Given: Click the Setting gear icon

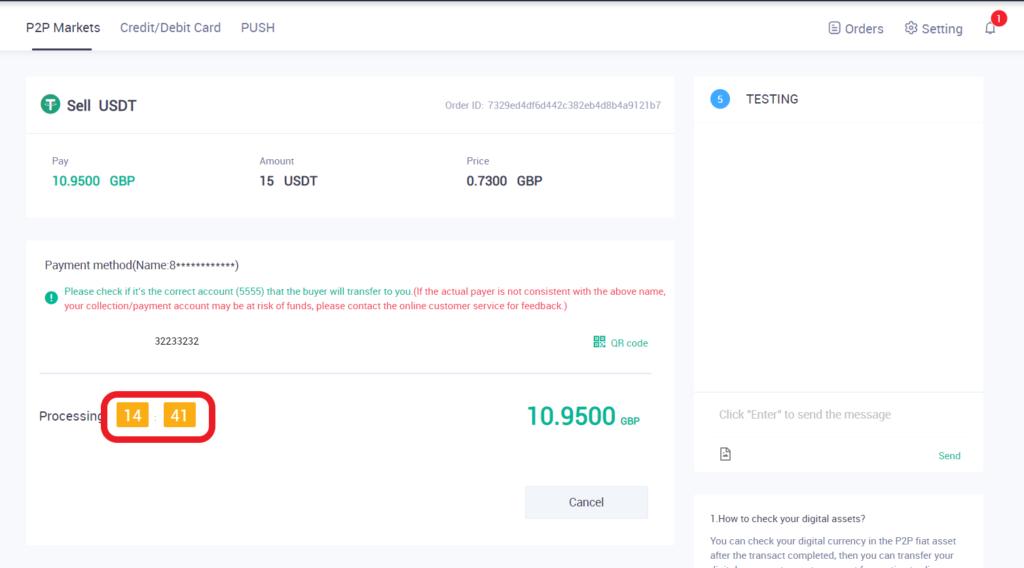Looking at the screenshot, I should (911, 28).
